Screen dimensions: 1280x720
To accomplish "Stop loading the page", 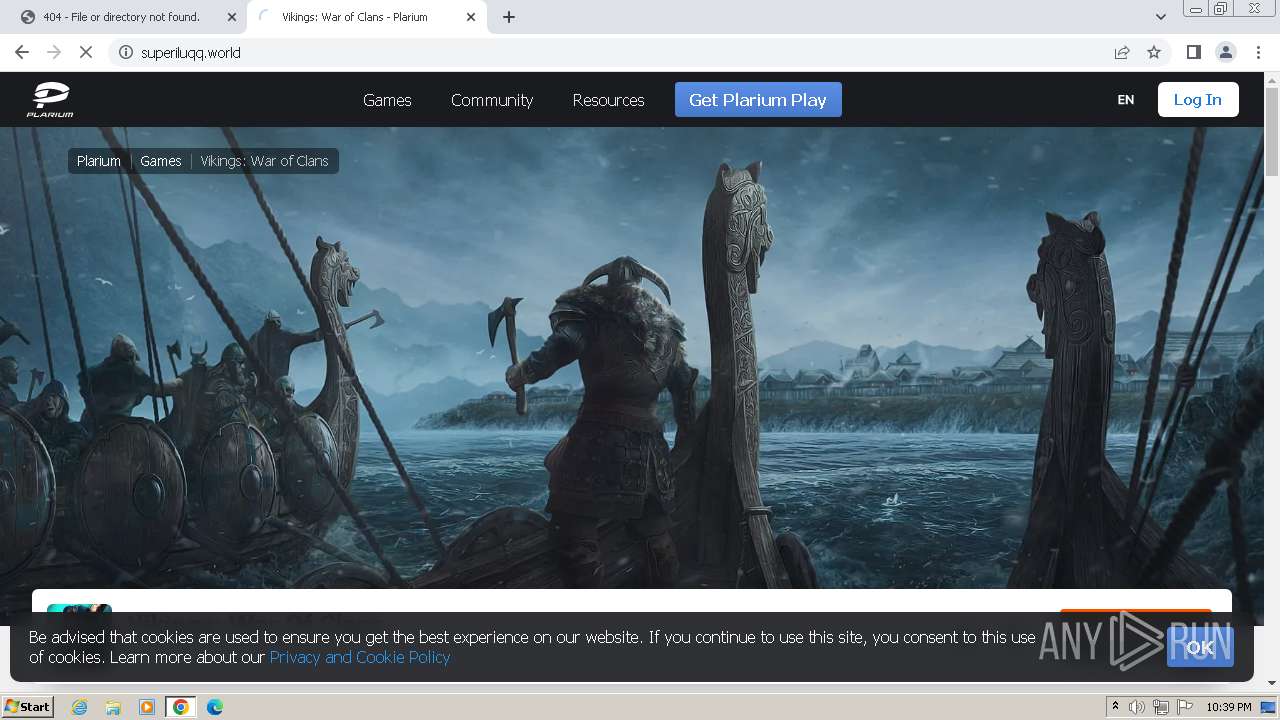I will [86, 52].
